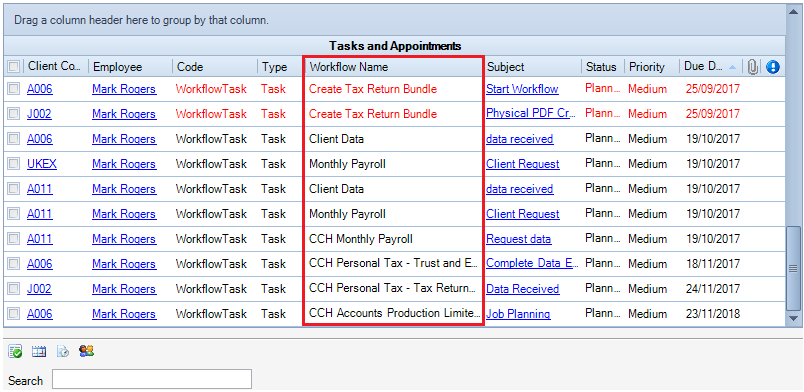The image size is (804, 392).
Task: Sort by the Client Co... column header
Action: click(55, 67)
